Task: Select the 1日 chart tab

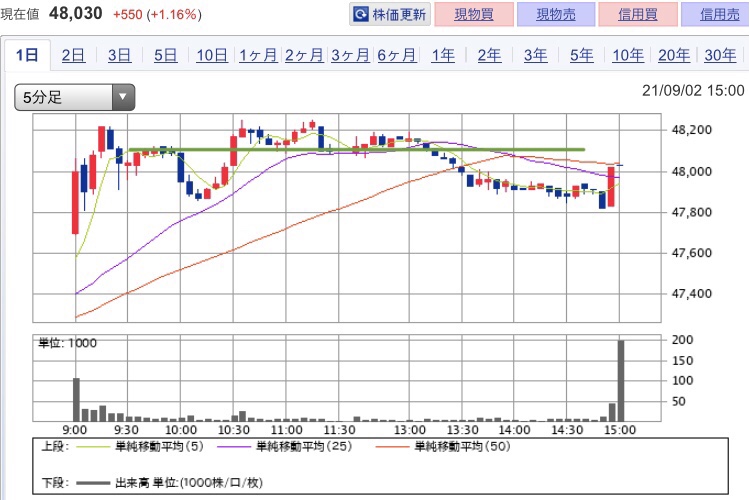Action: (27, 55)
